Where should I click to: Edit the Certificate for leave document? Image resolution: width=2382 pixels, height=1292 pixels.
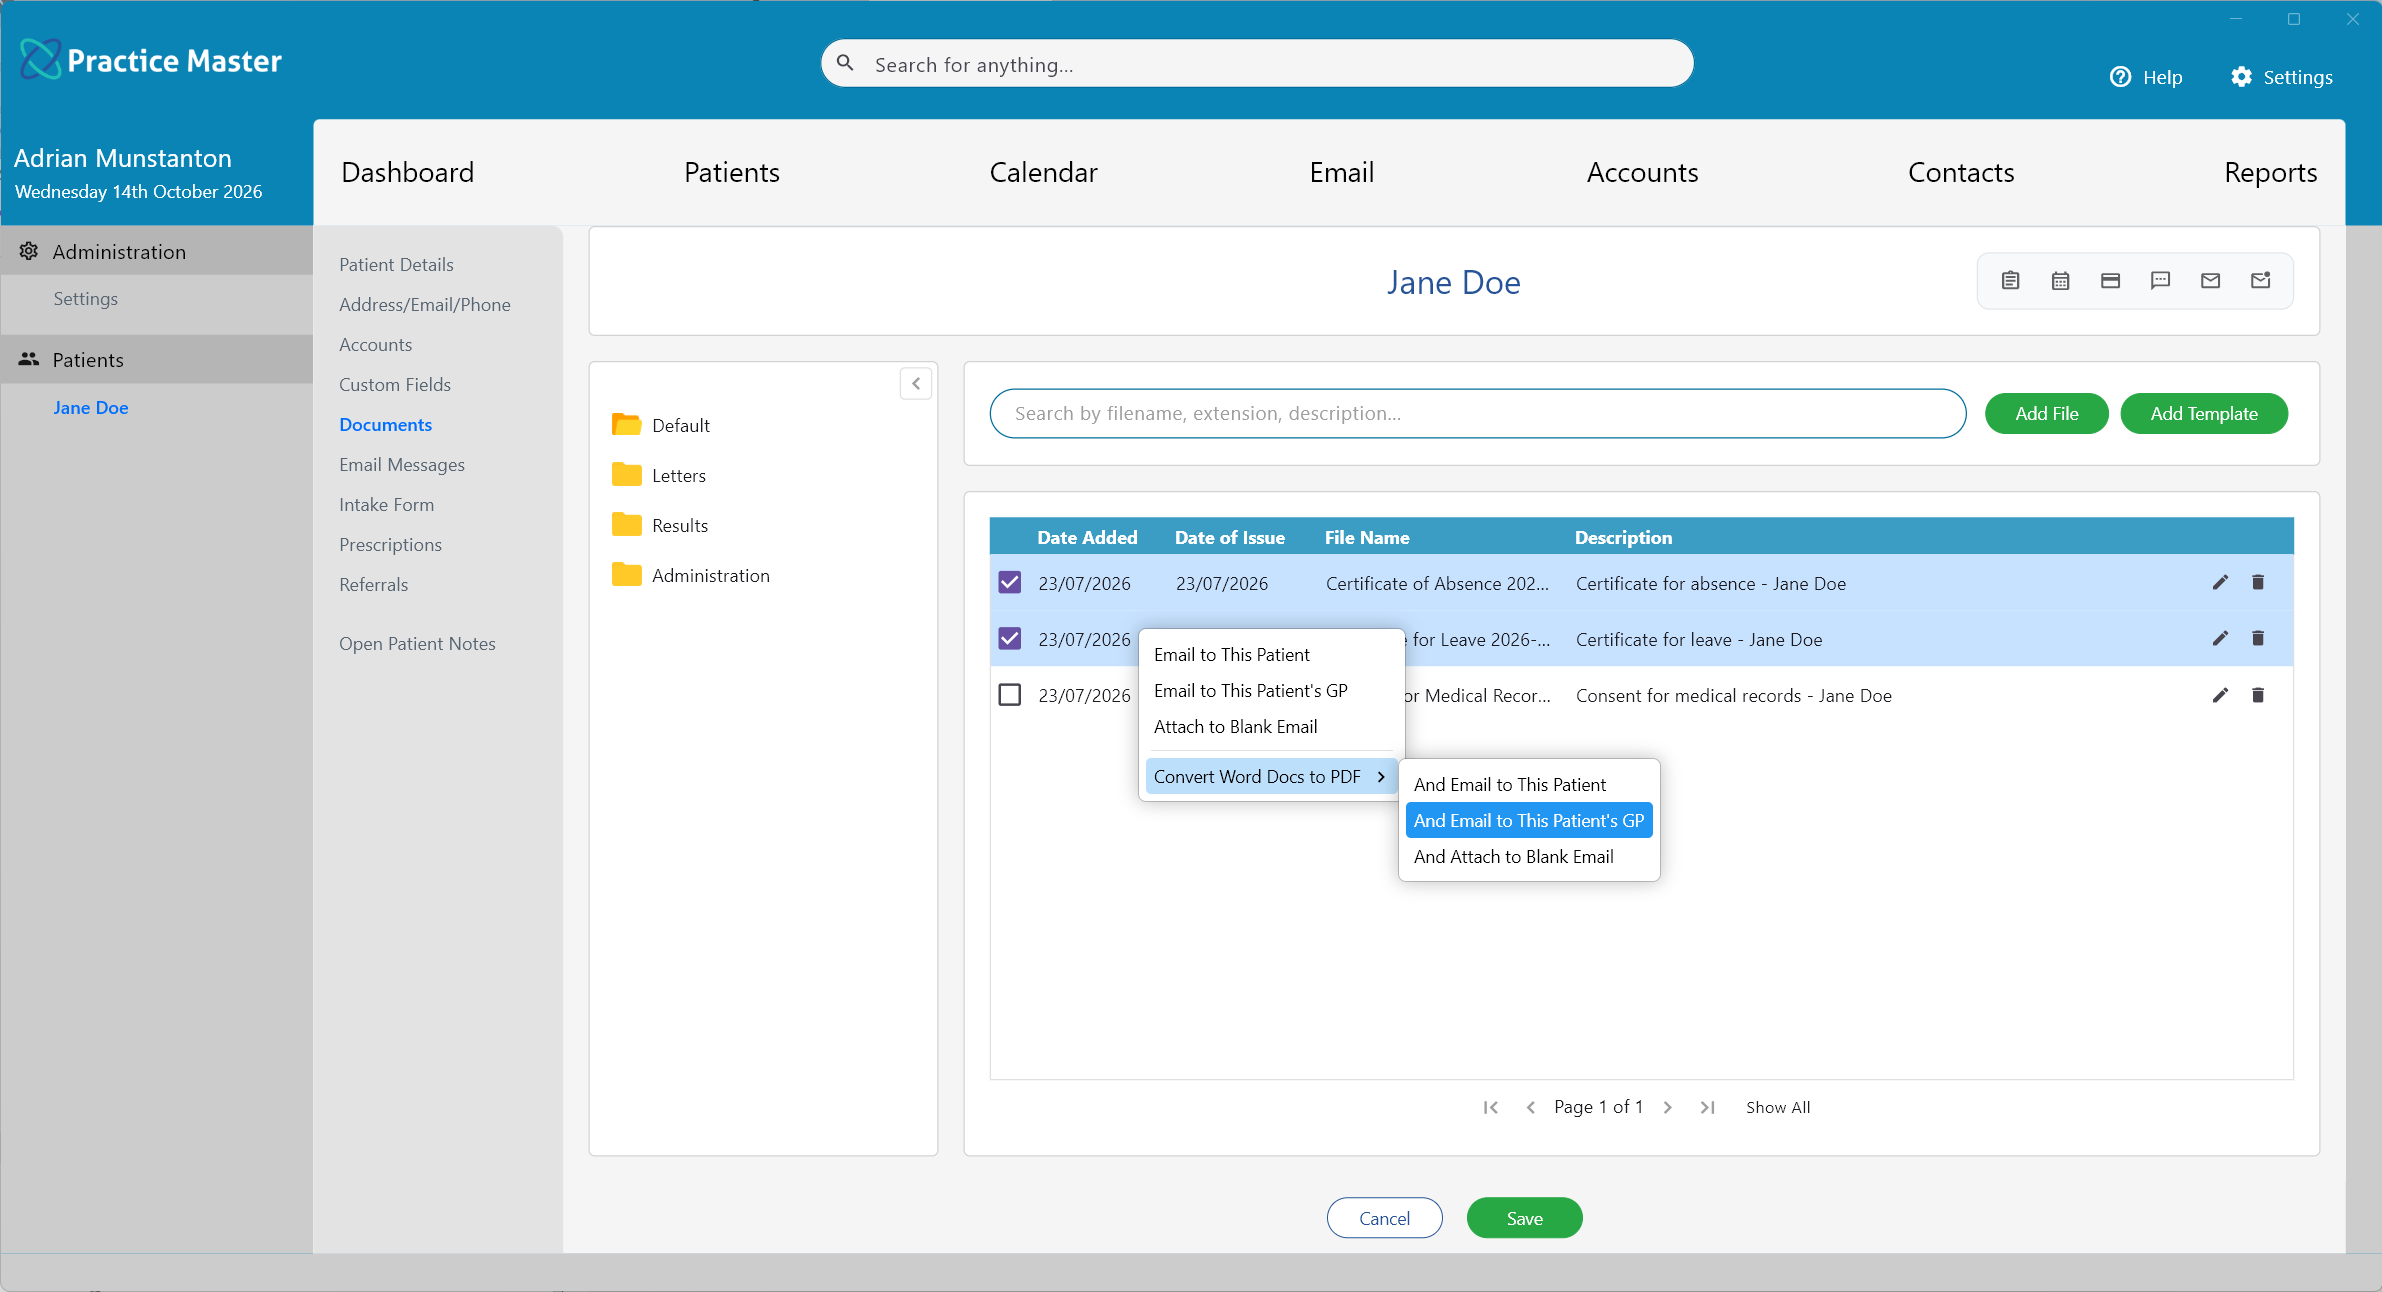(x=2220, y=639)
